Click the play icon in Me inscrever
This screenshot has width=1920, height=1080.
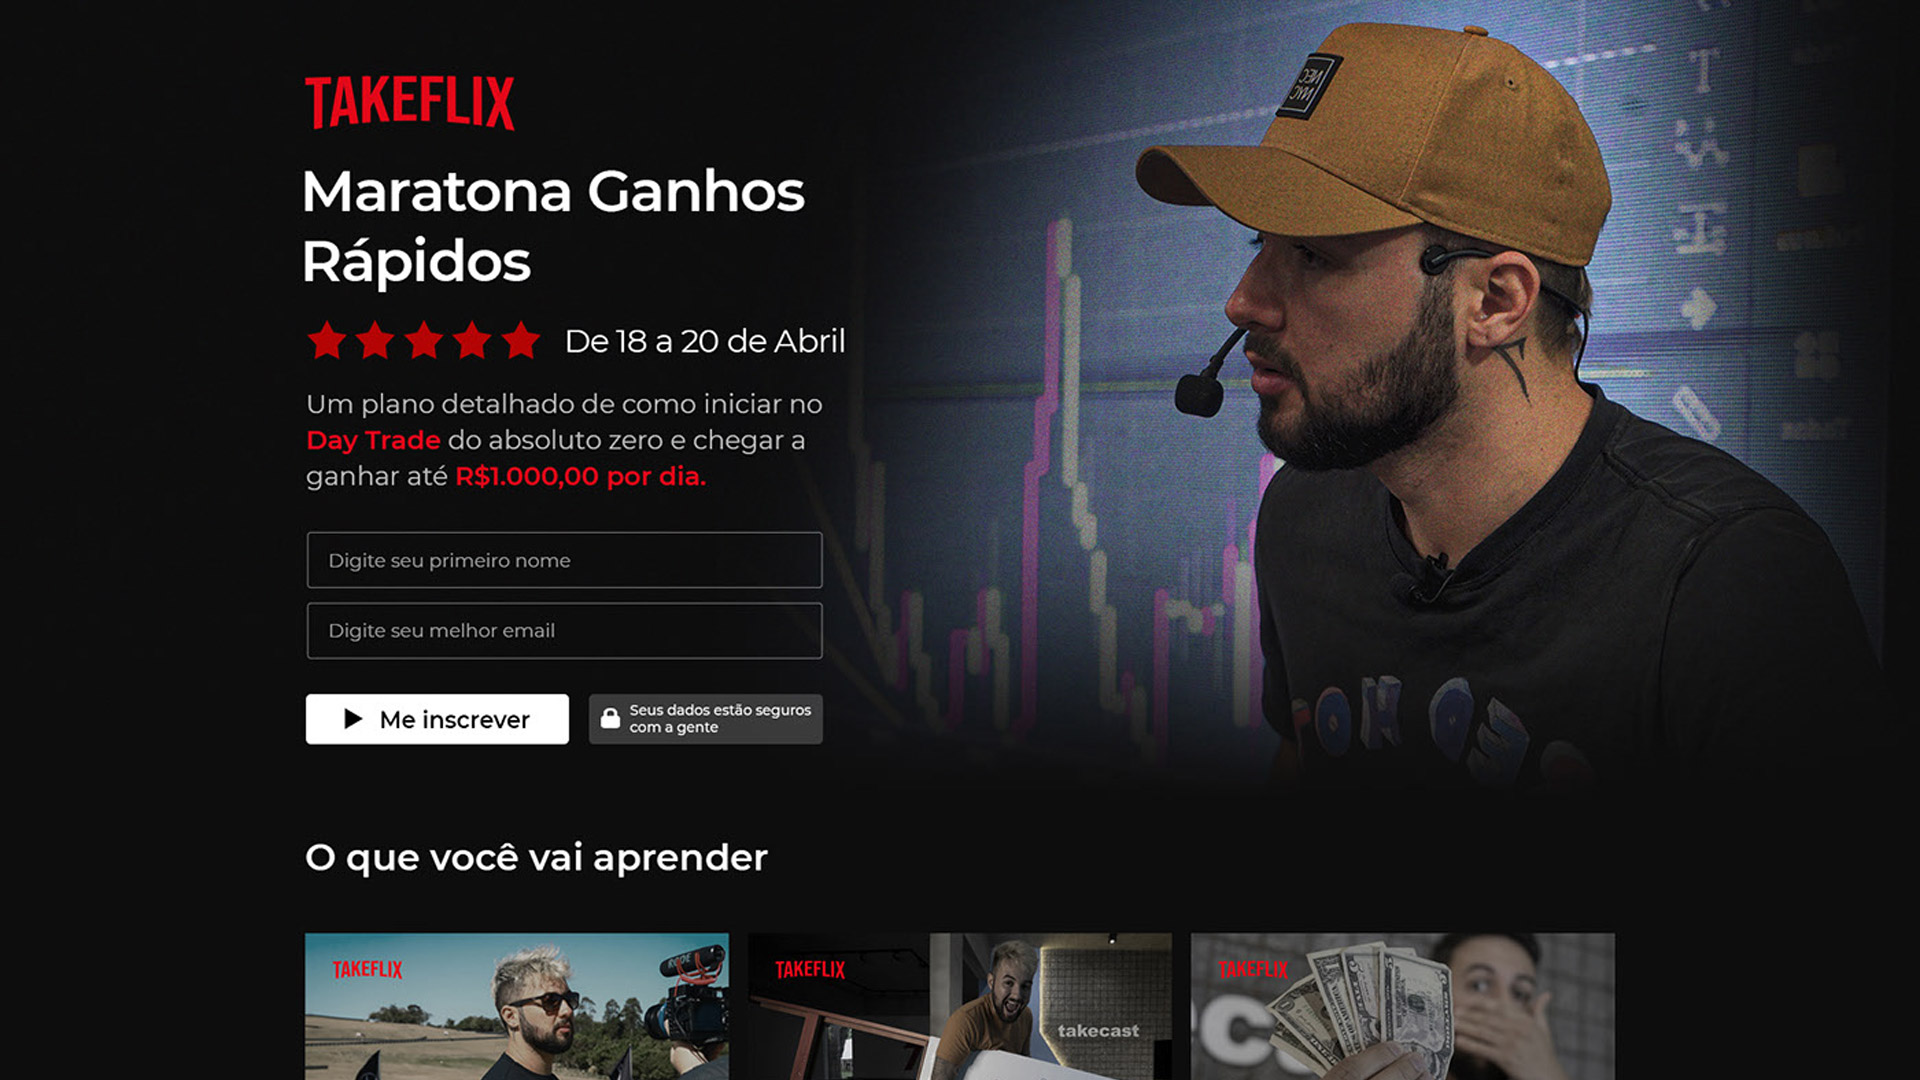click(353, 719)
